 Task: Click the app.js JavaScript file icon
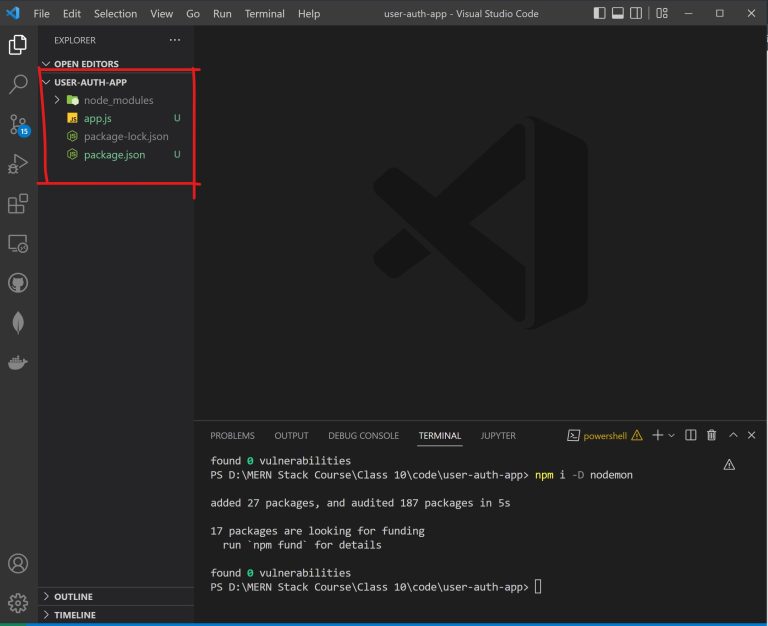tap(72, 119)
